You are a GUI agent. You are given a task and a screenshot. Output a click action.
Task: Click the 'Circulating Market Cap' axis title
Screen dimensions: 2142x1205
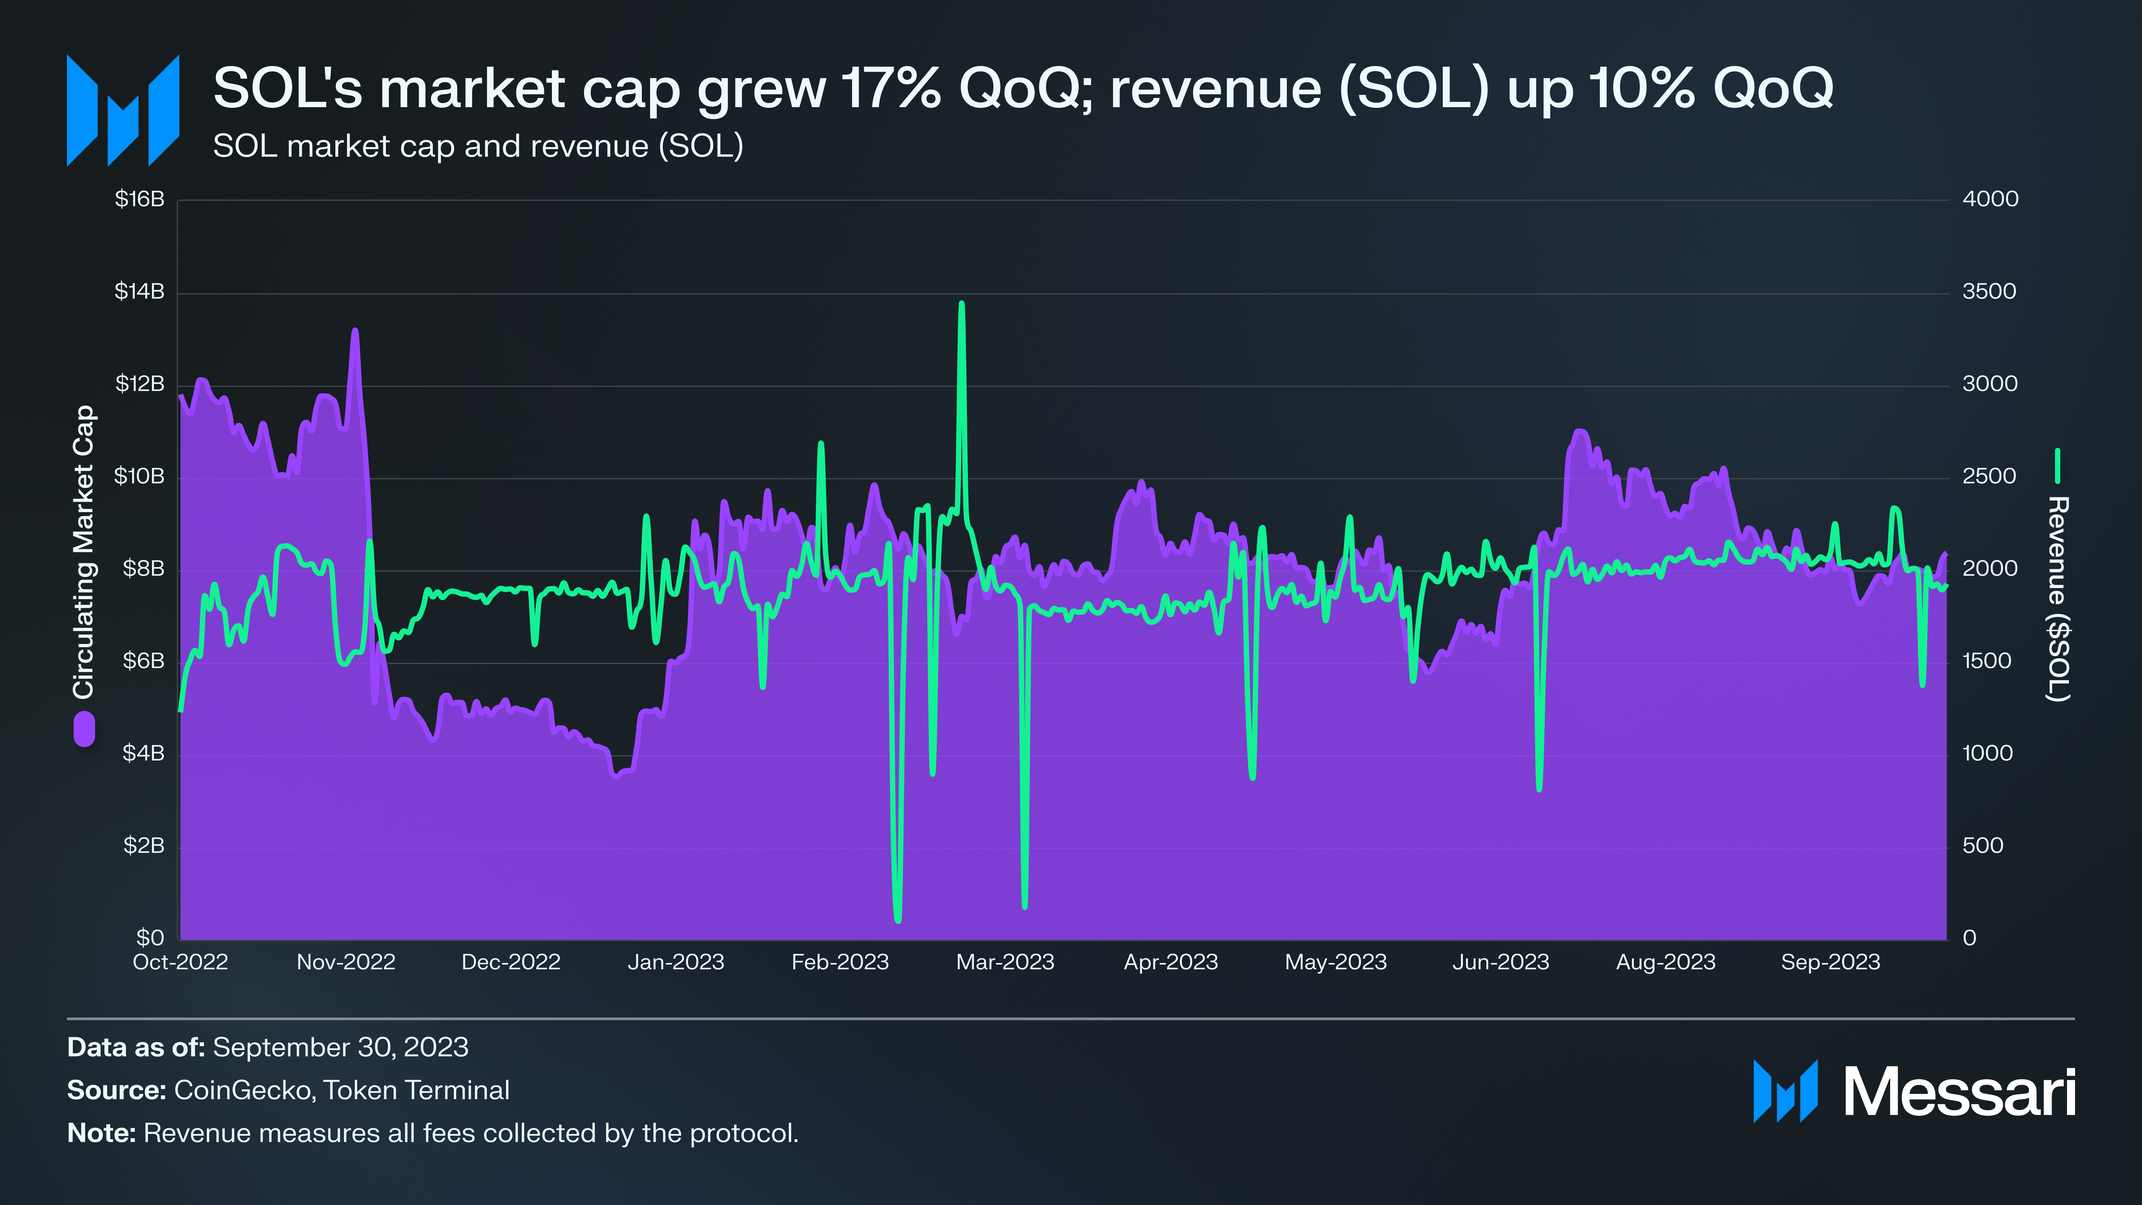pyautogui.click(x=83, y=552)
